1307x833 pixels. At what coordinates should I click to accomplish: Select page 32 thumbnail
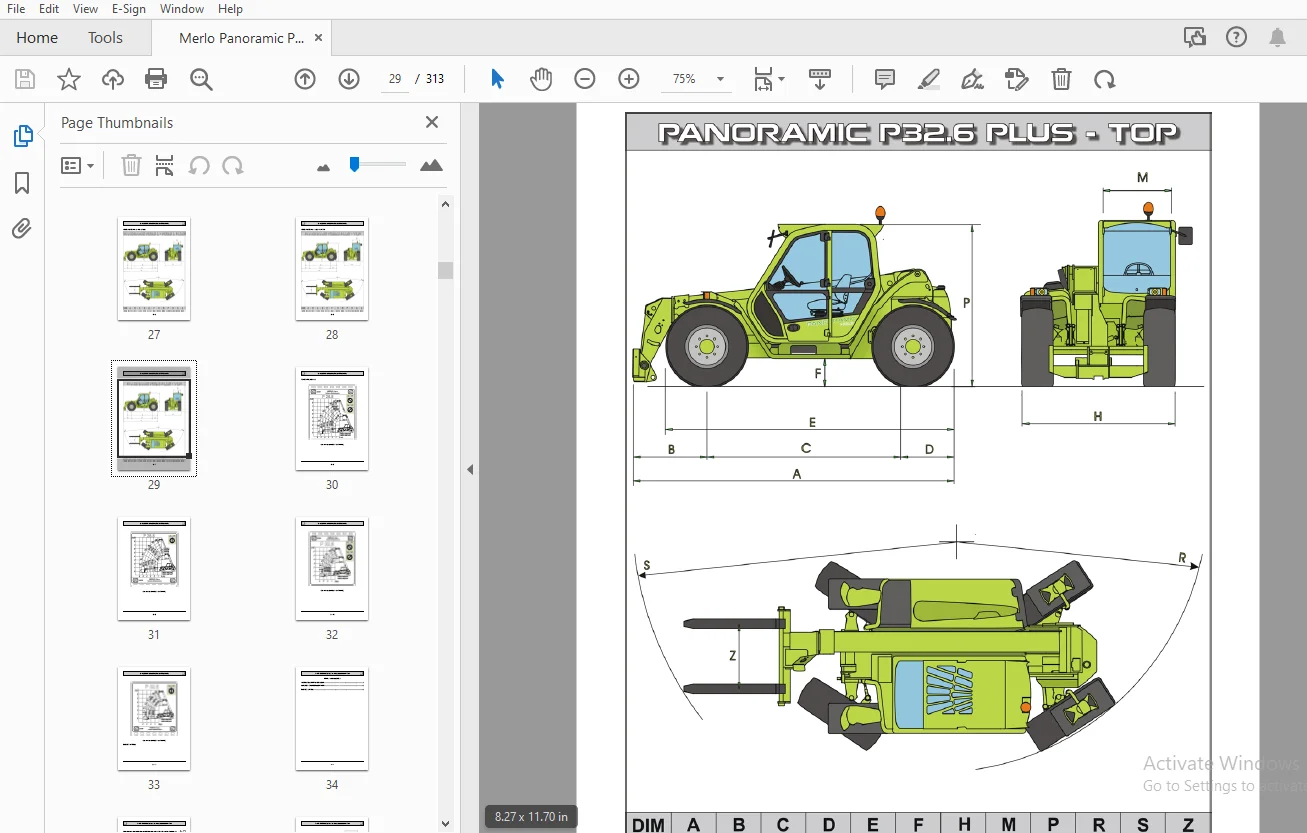point(332,568)
